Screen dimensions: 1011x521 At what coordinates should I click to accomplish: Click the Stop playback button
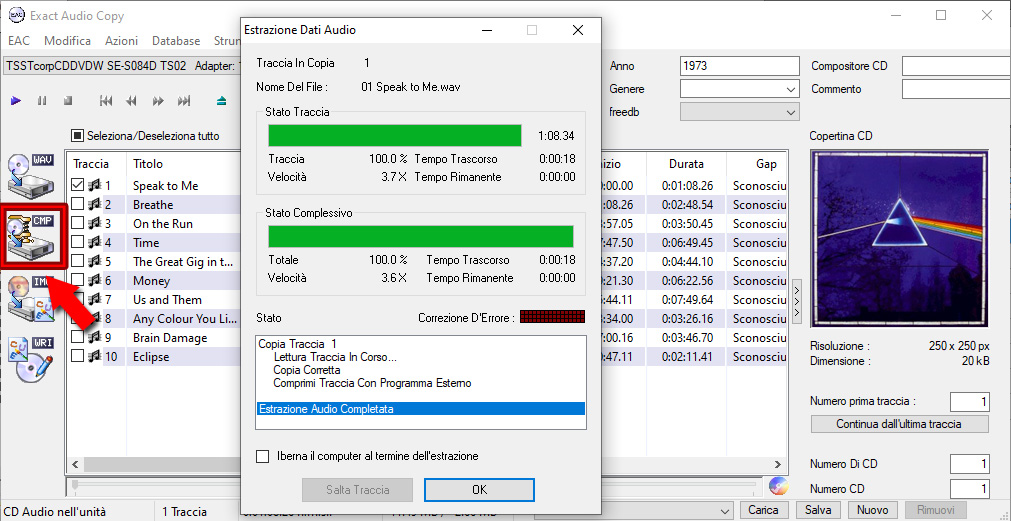(68, 101)
